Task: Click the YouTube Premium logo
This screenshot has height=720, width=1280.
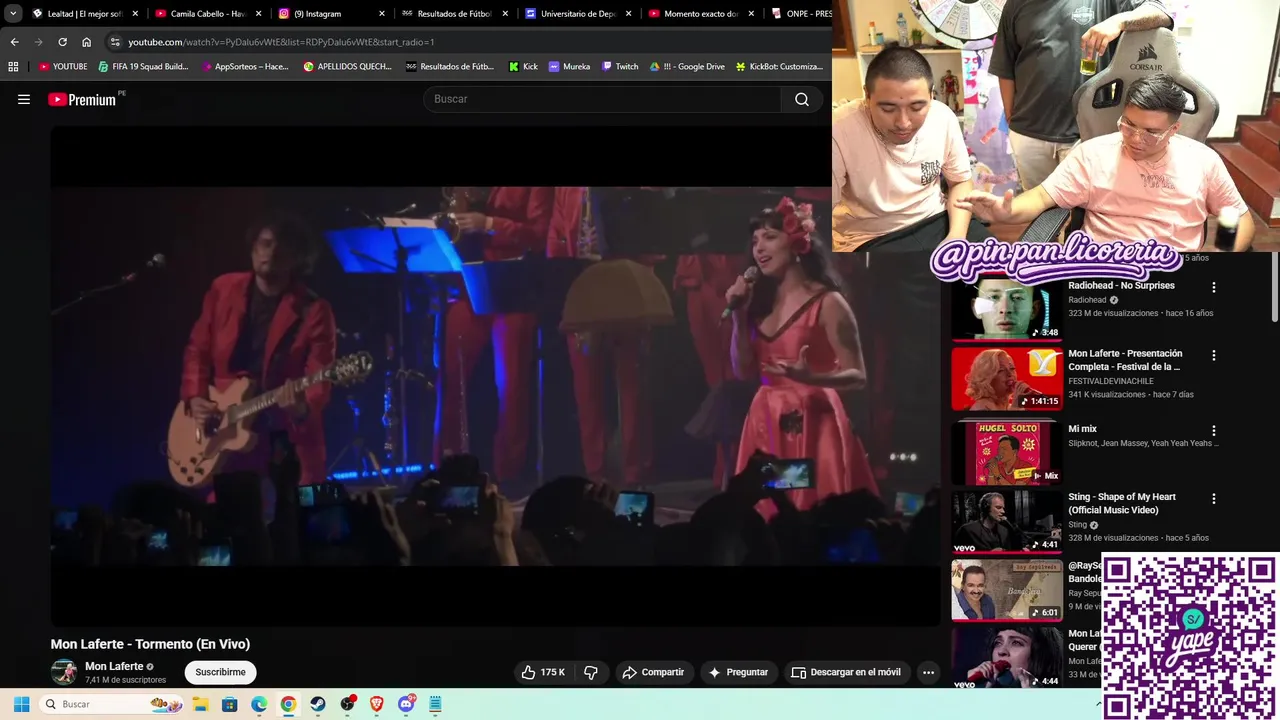Action: click(x=84, y=99)
